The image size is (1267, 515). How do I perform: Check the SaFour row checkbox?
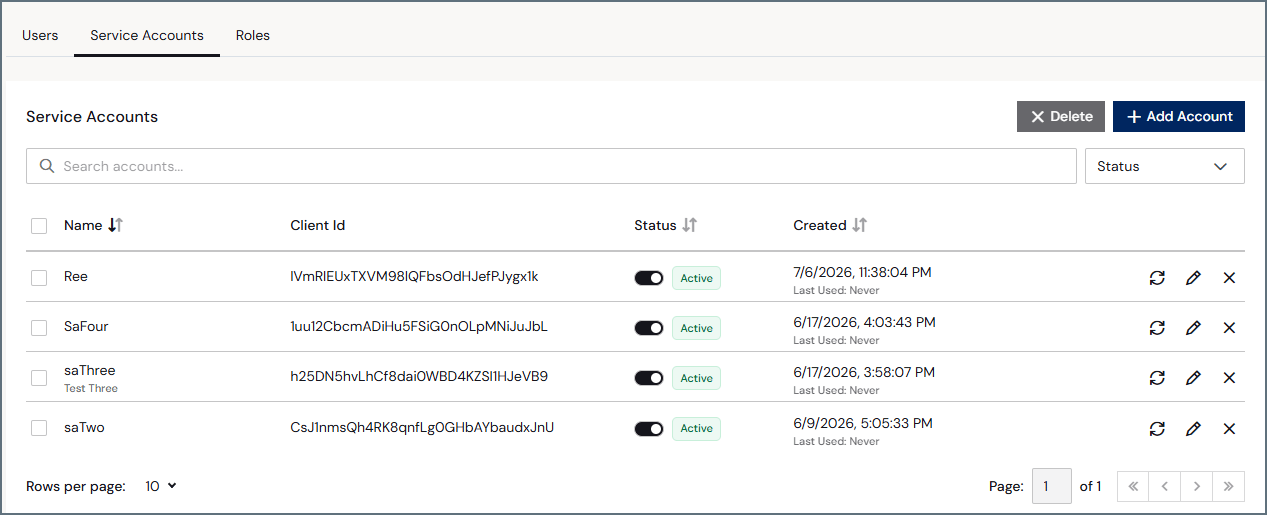[39, 328]
